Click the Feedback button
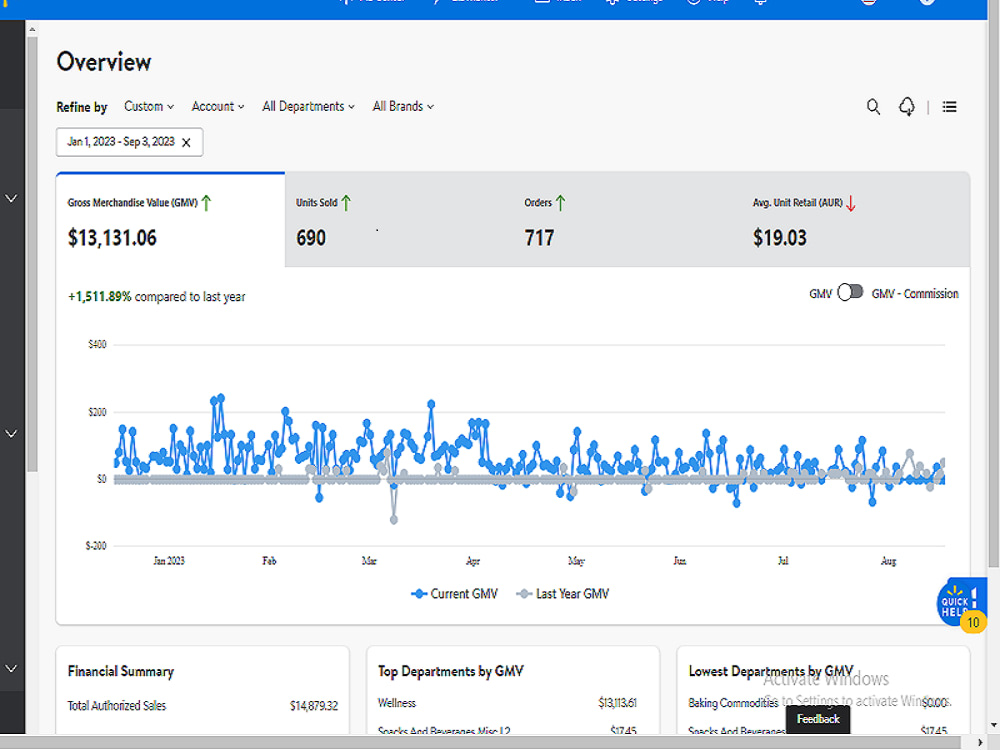1000x750 pixels. point(818,719)
